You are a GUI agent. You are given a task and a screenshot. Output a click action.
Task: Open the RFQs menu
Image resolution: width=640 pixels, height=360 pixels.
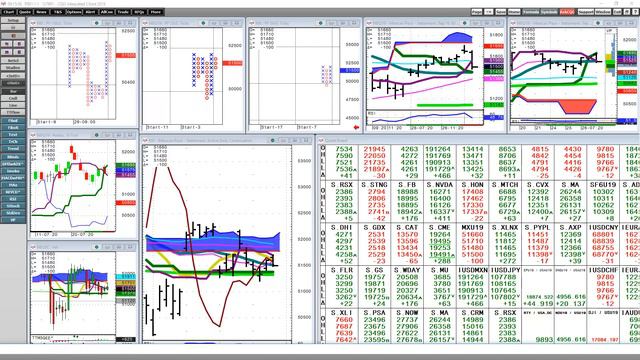[139, 12]
